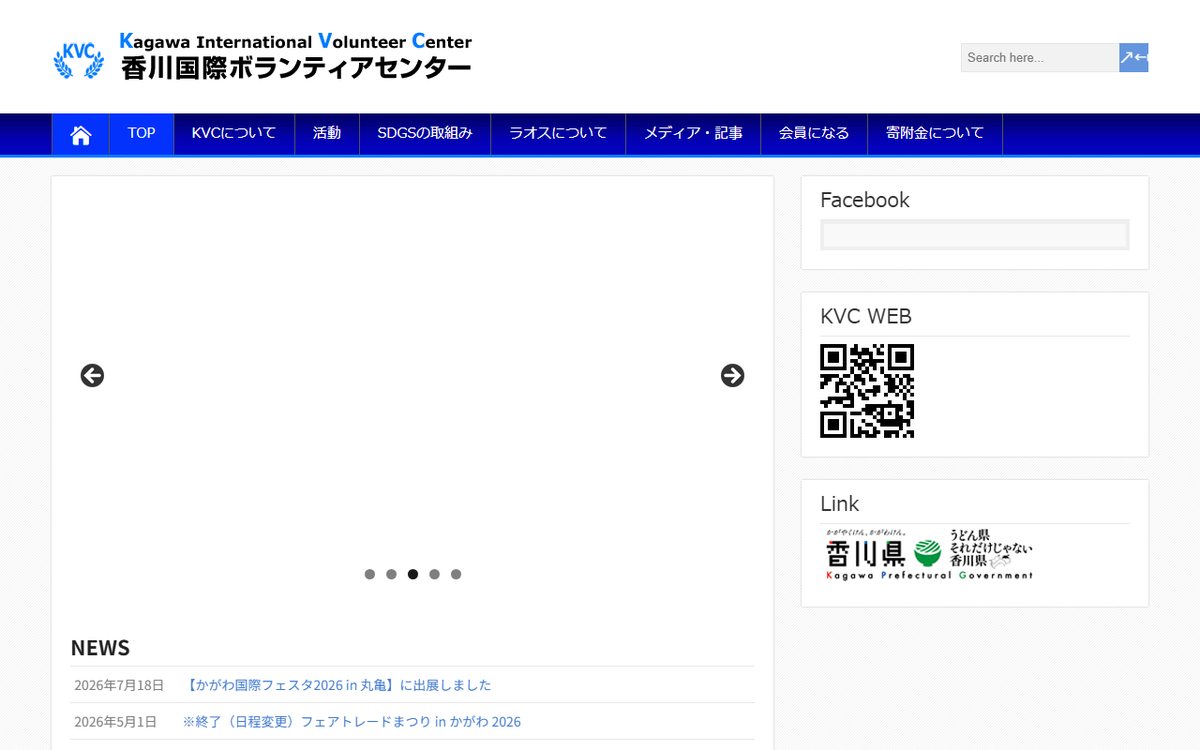The width and height of the screenshot is (1200, 750).
Task: Open the メディア・記事 menu
Action: [x=693, y=134]
